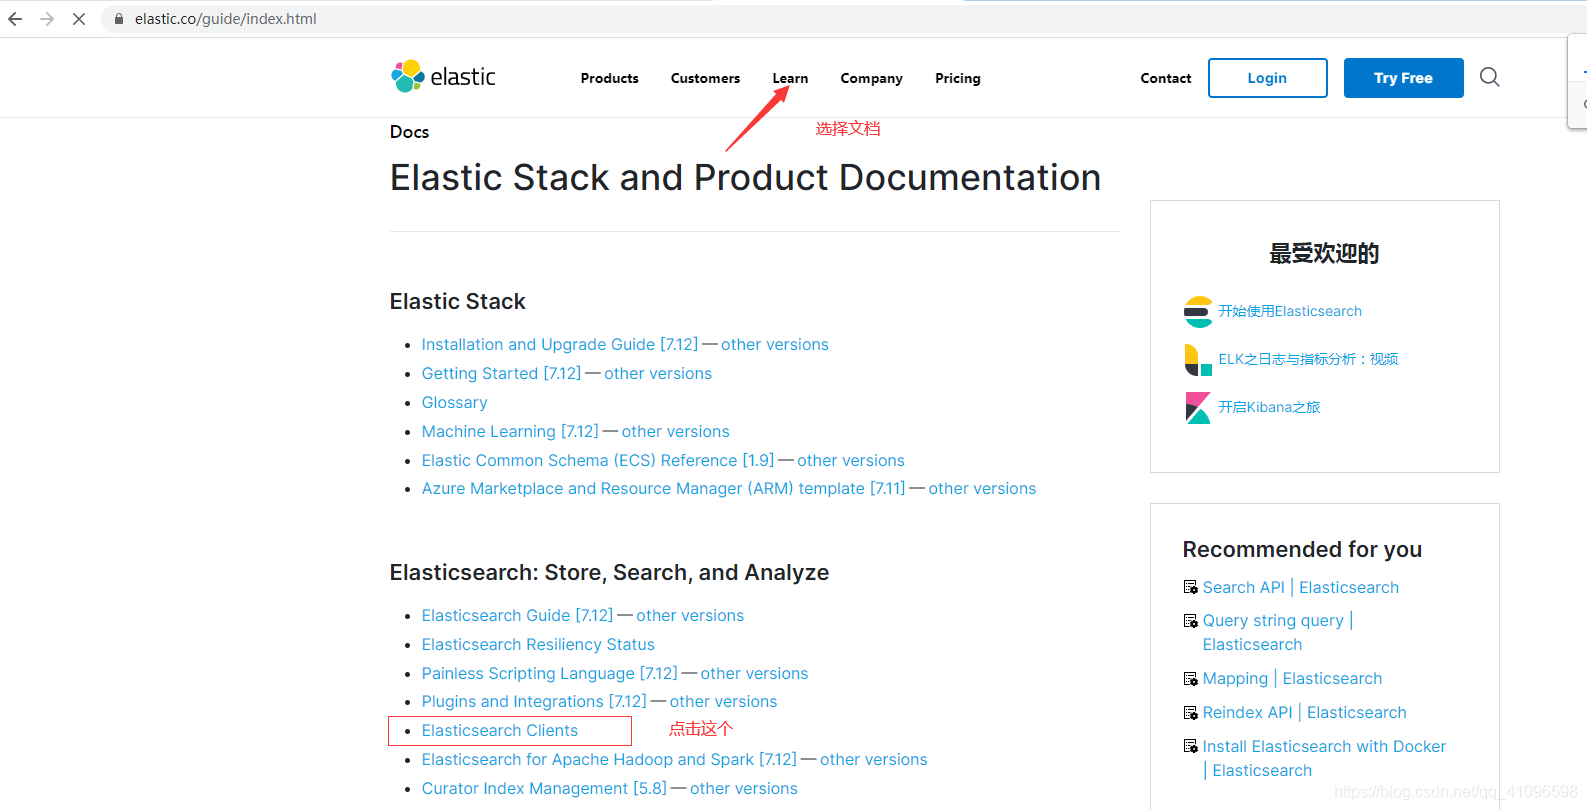Open Reindex API | Elasticsearch recommendation
The height and width of the screenshot is (810, 1587).
click(1304, 712)
